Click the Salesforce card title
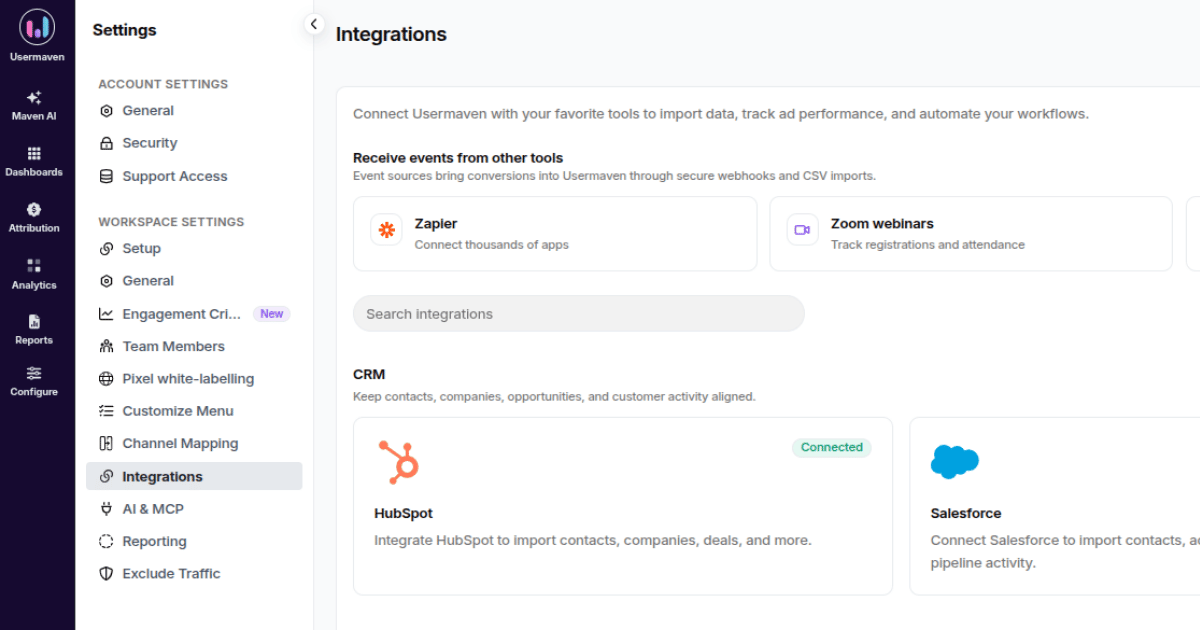Viewport: 1200px width, 630px height. tap(966, 513)
